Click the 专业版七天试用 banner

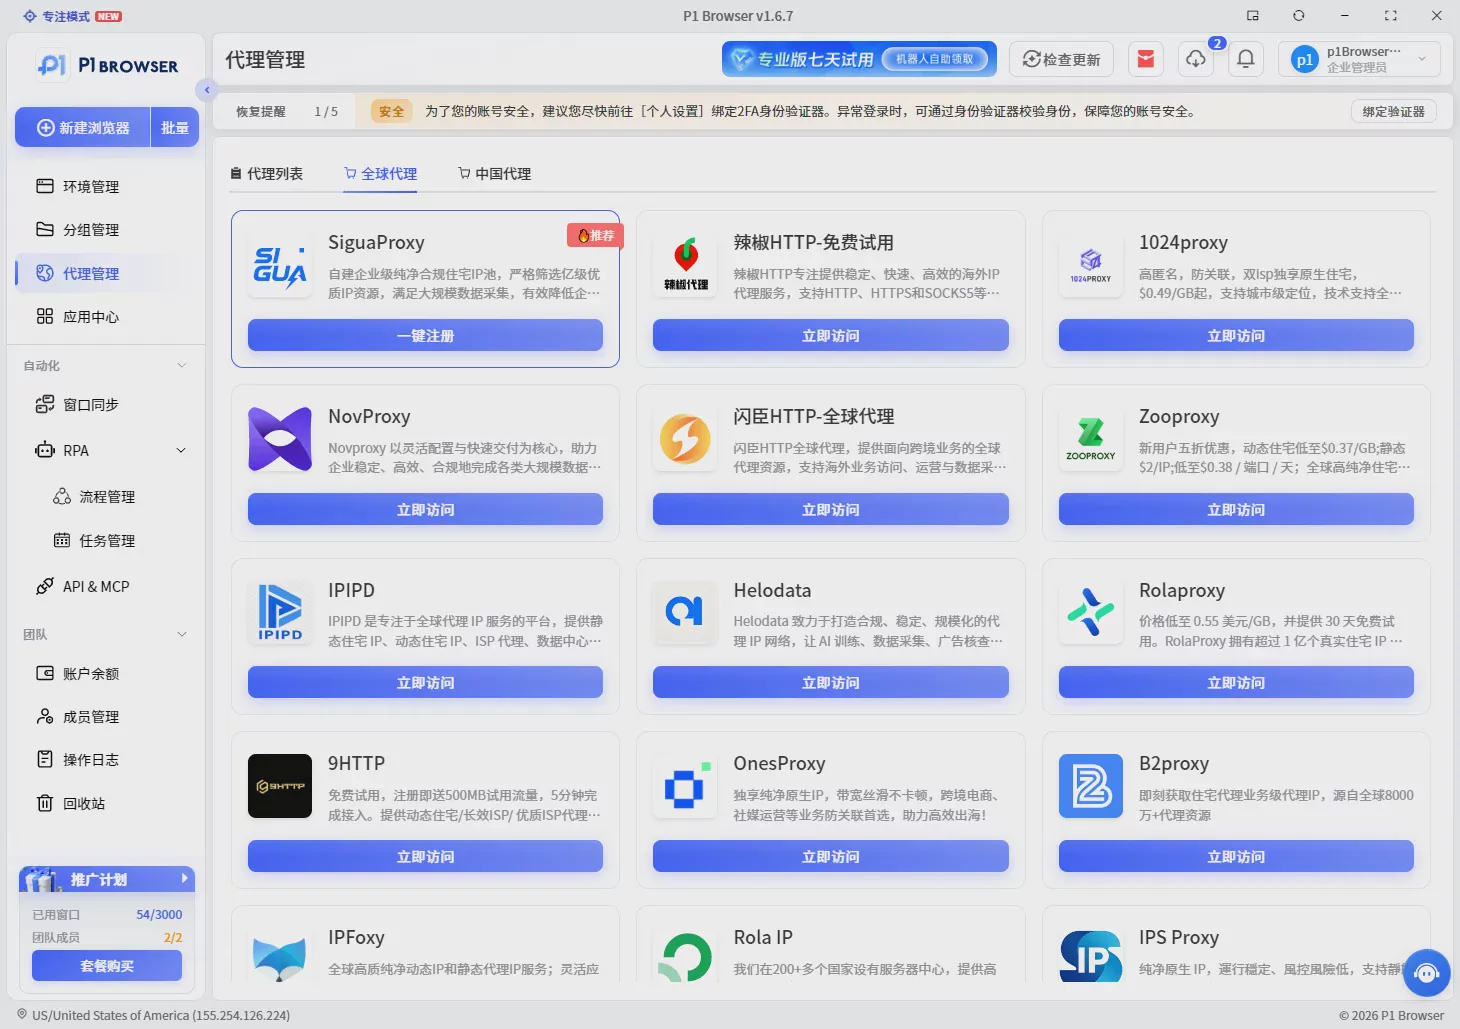click(x=859, y=59)
